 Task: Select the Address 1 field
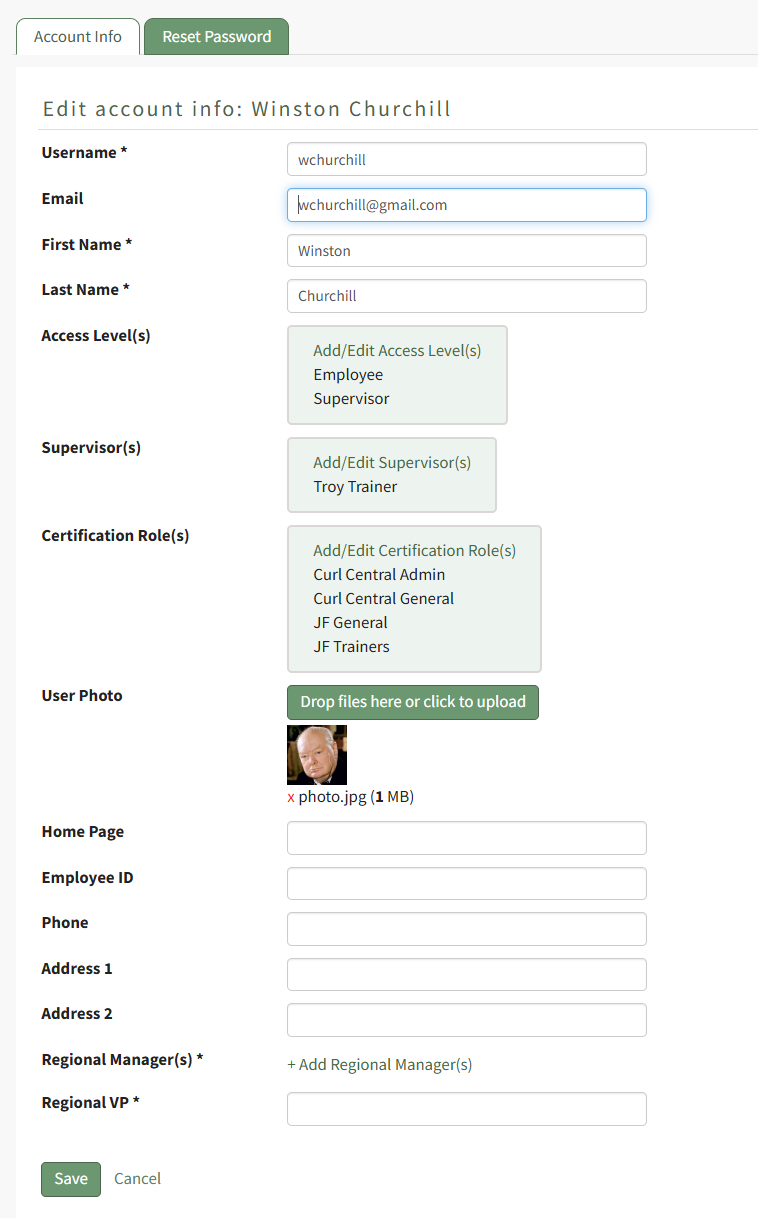pos(467,975)
